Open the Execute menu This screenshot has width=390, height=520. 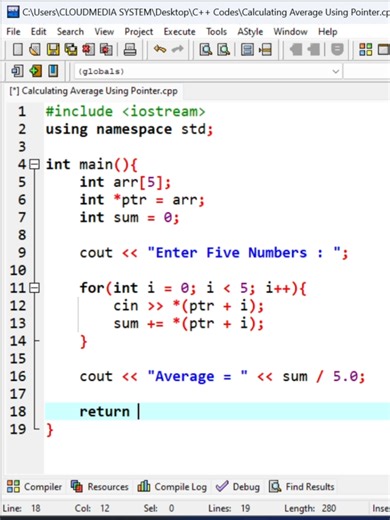(x=179, y=32)
